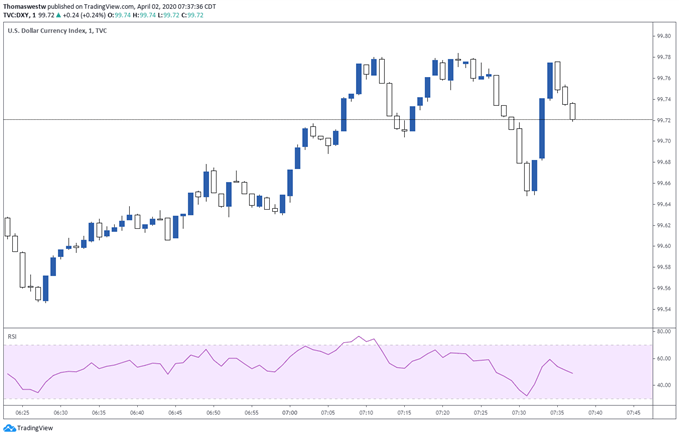The height and width of the screenshot is (437, 679).
Task: Click the 07:20 time axis label
Action: [443, 413]
